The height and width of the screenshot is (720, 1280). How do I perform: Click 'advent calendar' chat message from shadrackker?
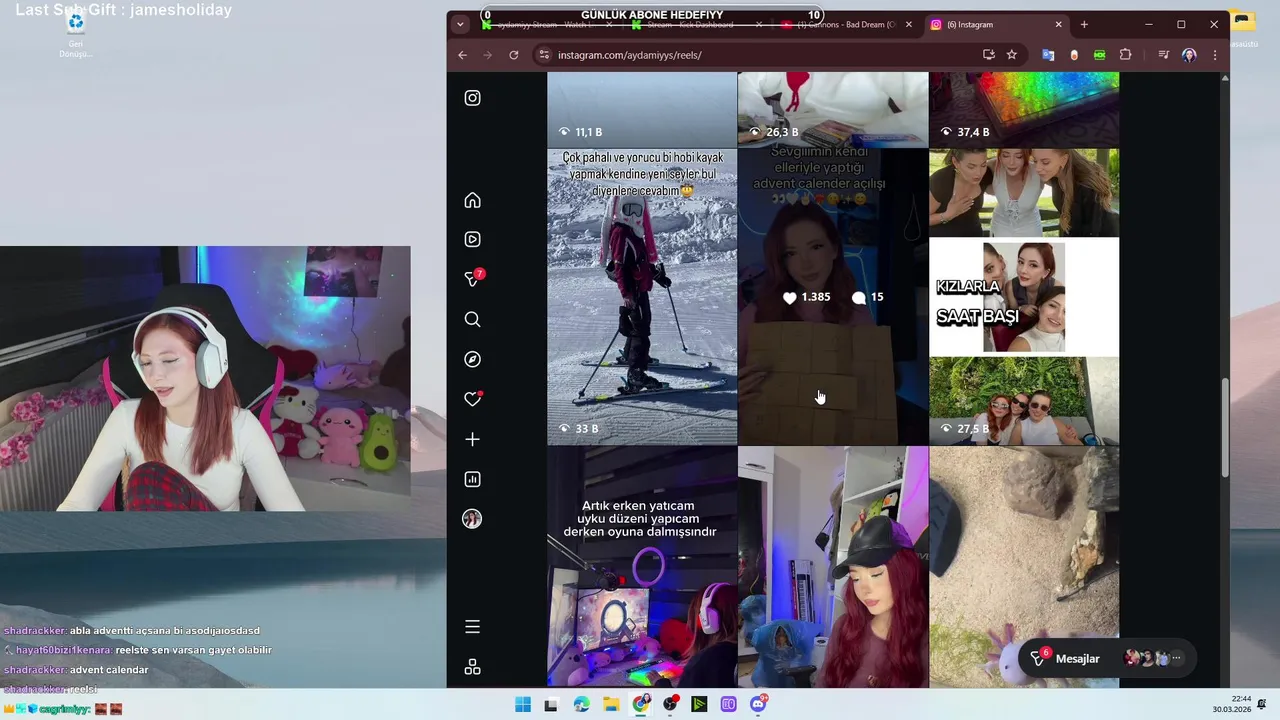click(x=109, y=670)
